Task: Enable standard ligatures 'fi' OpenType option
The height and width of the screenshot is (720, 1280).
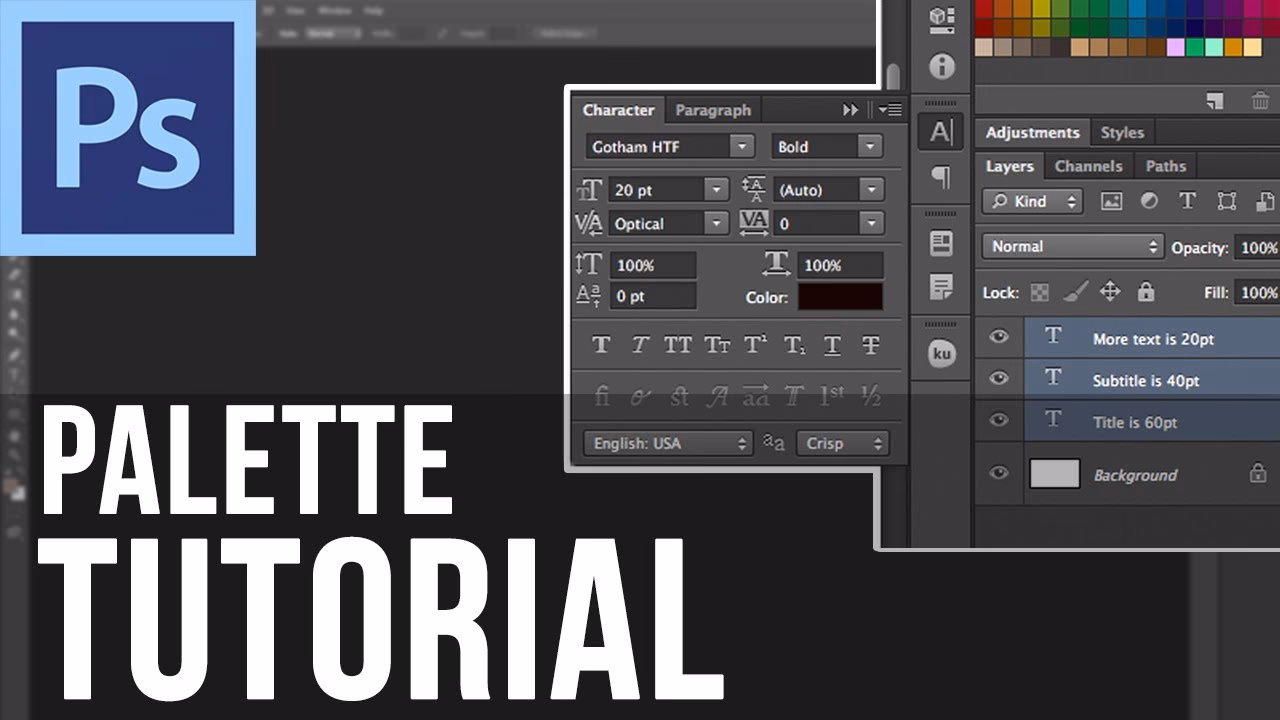Action: click(601, 396)
